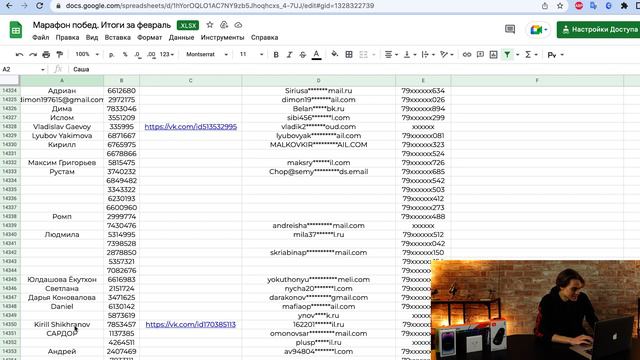Click the XLSX badge
This screenshot has width=640, height=360.
click(x=188, y=25)
